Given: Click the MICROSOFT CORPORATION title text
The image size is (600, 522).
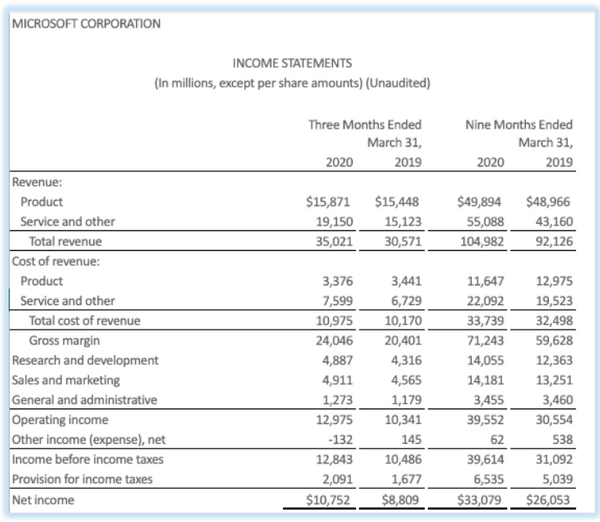Looking at the screenshot, I should tap(85, 24).
